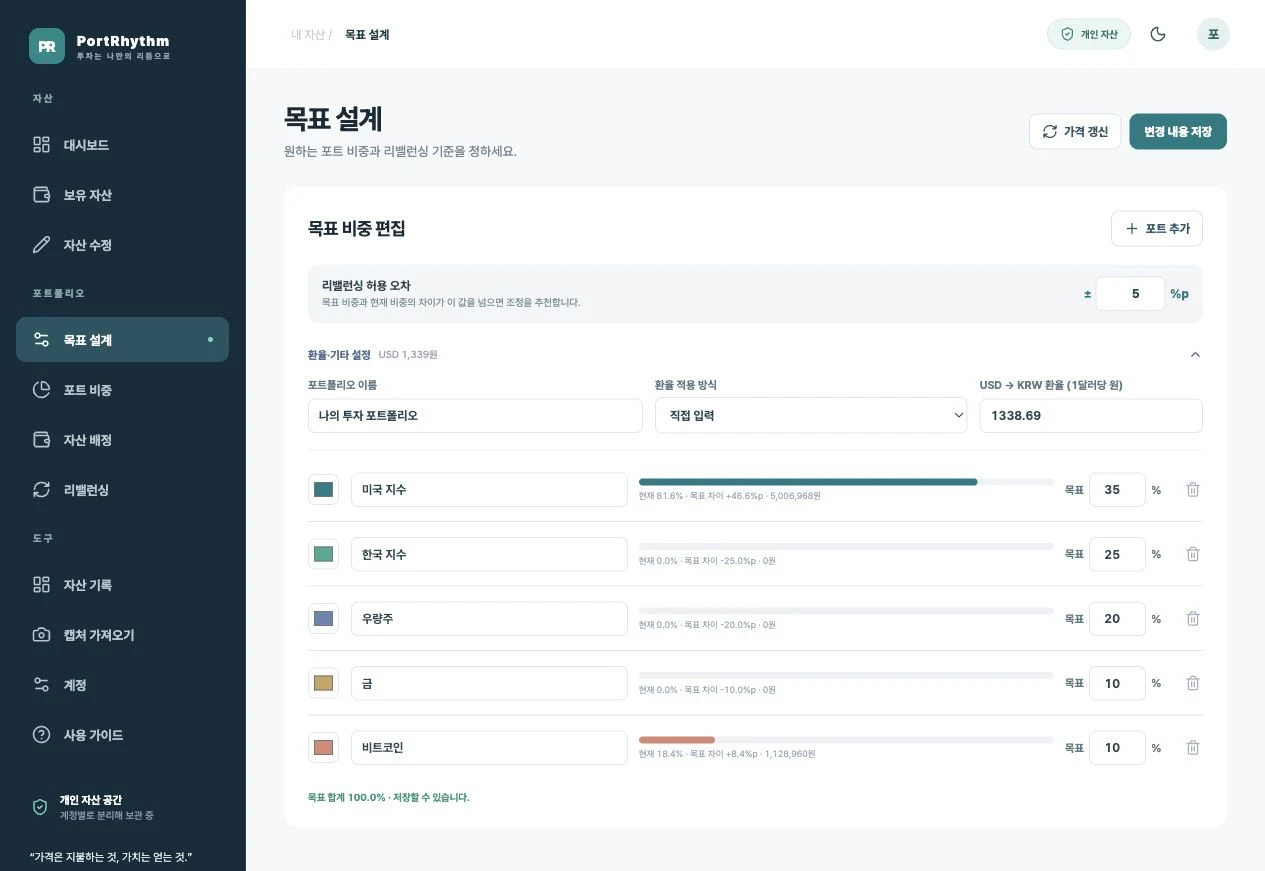Click the camera icon next to 캡처 가져오기
The height and width of the screenshot is (871, 1265).
pyautogui.click(x=41, y=635)
